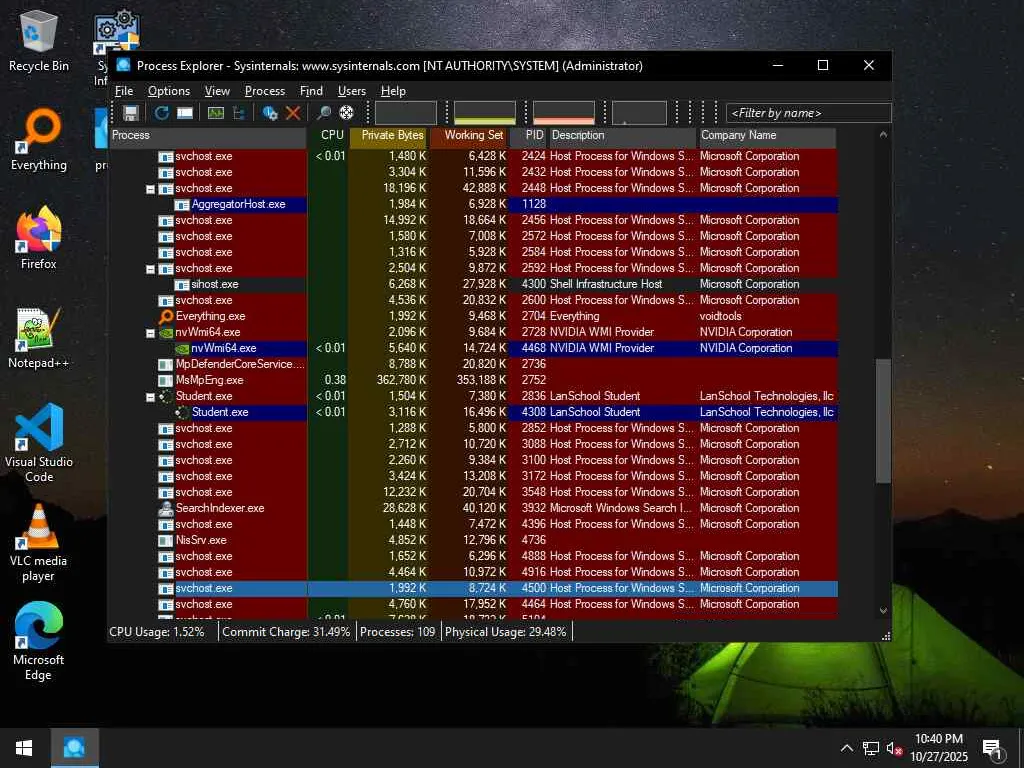Click the red Kill Process icon
This screenshot has height=768, width=1024.
coord(293,113)
